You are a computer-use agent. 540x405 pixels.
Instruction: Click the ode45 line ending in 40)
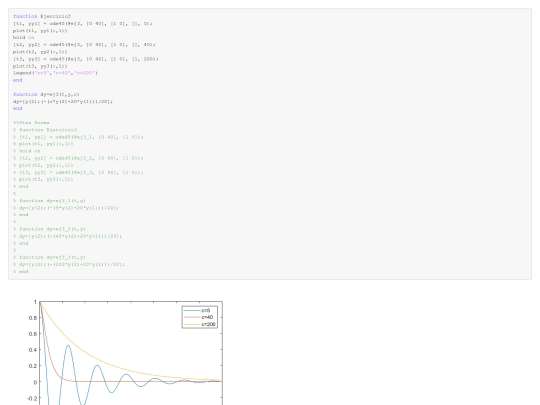tap(84, 45)
